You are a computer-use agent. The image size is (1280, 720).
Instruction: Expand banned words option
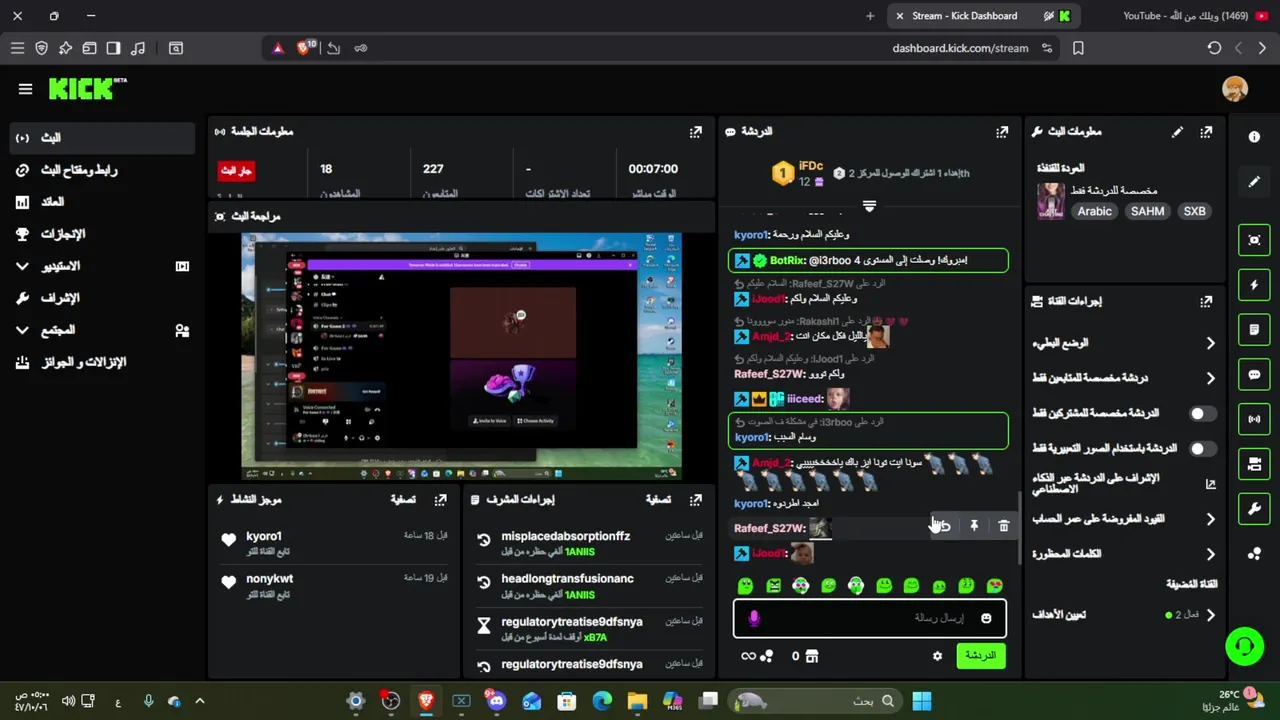pyautogui.click(x=1210, y=554)
